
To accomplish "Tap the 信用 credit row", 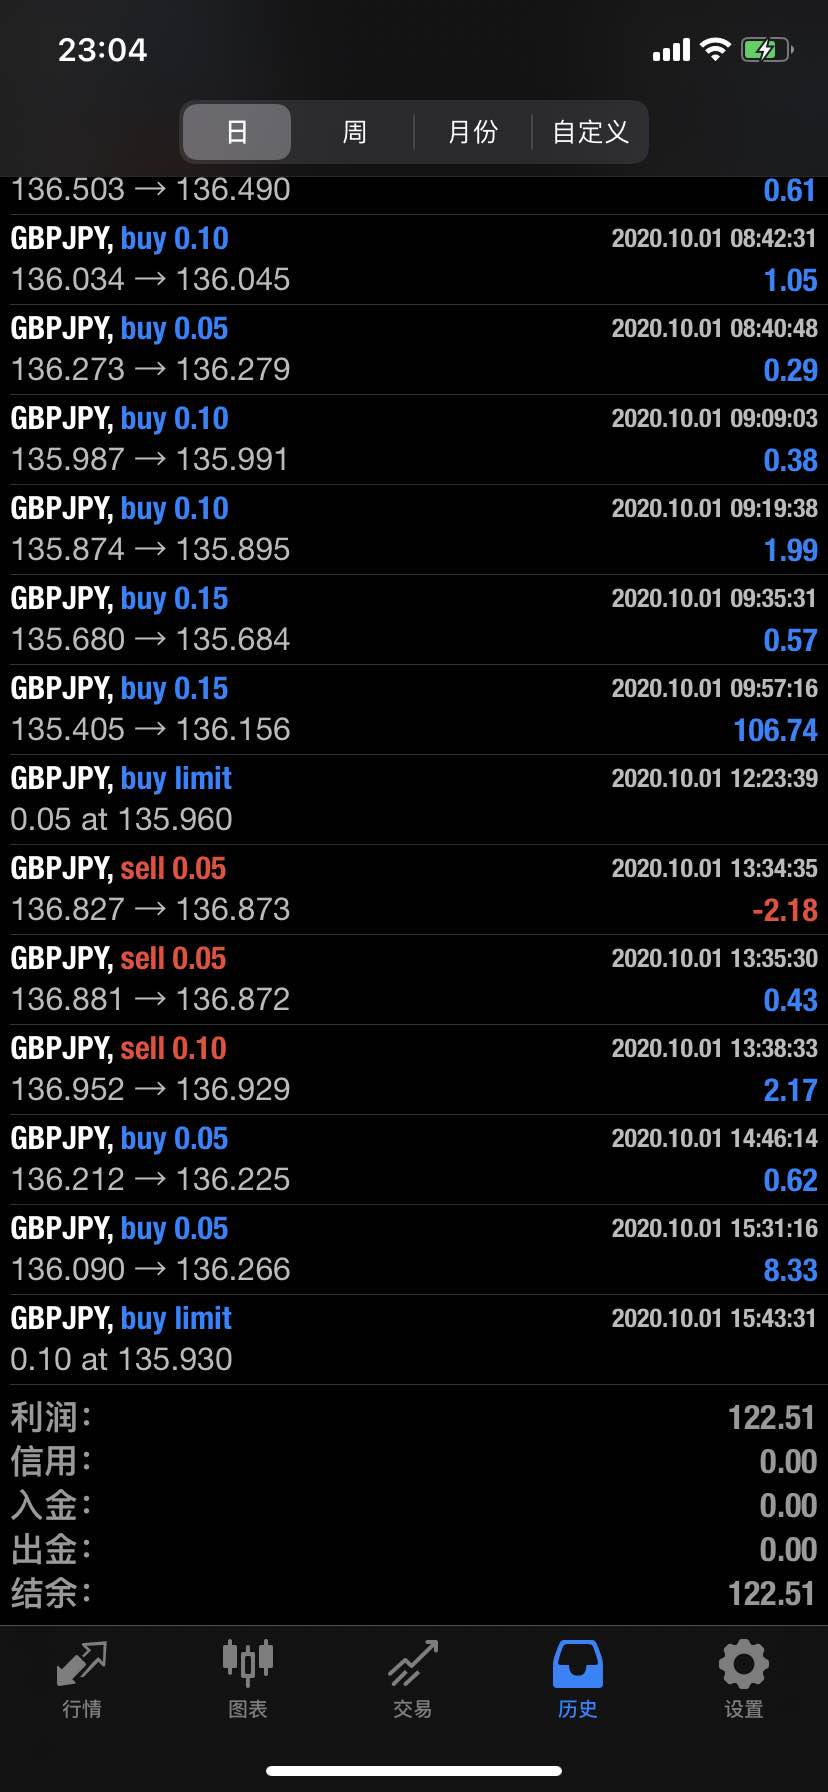I will click(x=414, y=1462).
